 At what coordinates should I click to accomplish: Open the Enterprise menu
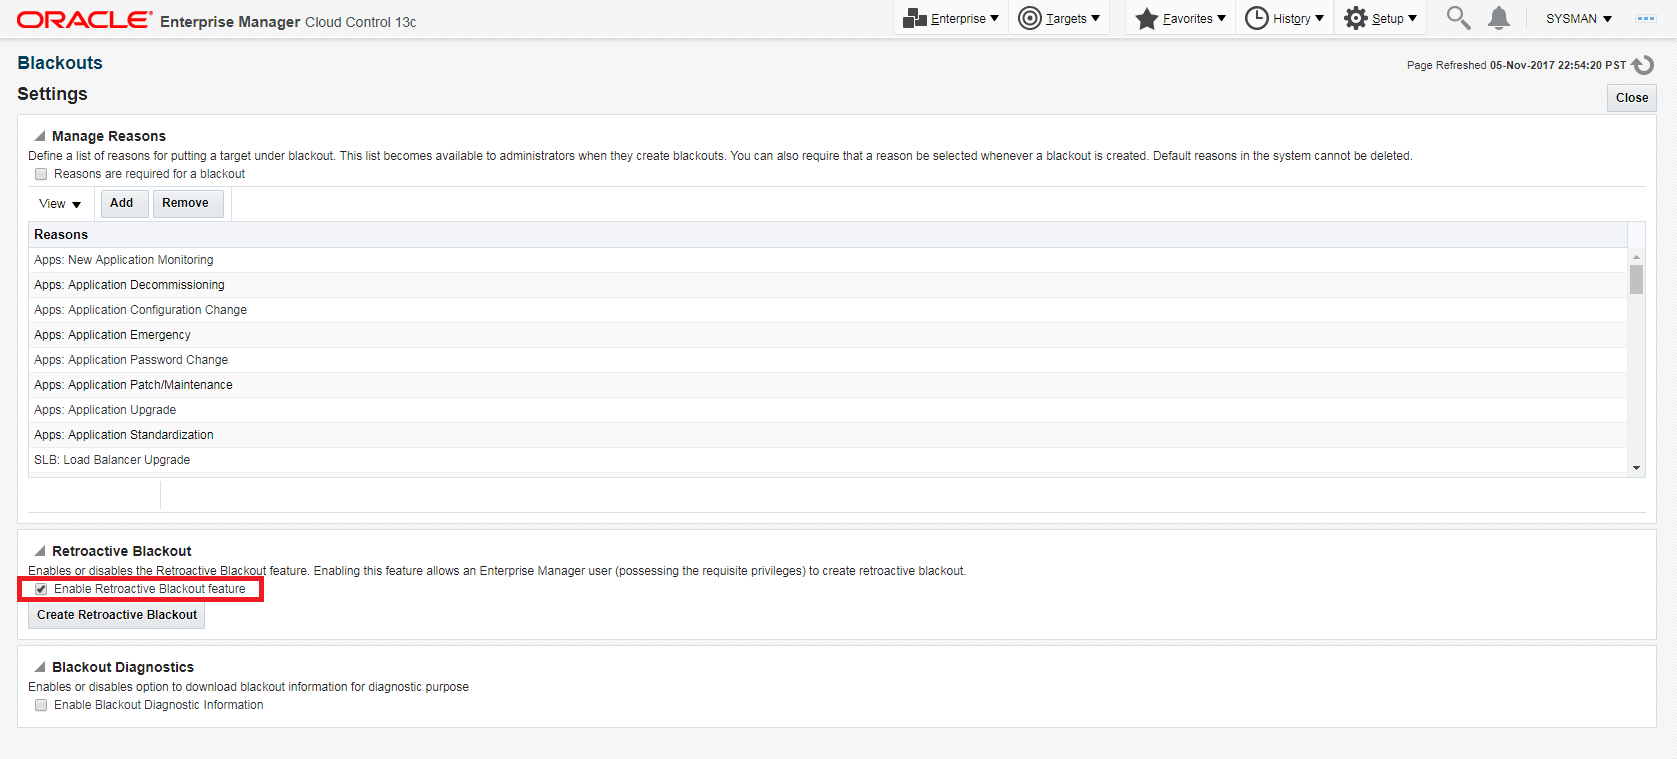pos(951,18)
